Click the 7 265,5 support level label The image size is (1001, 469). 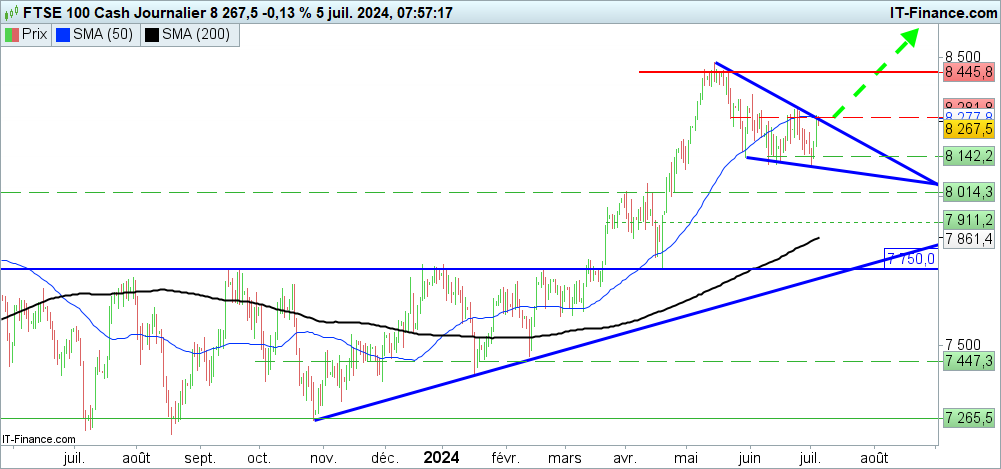point(968,417)
